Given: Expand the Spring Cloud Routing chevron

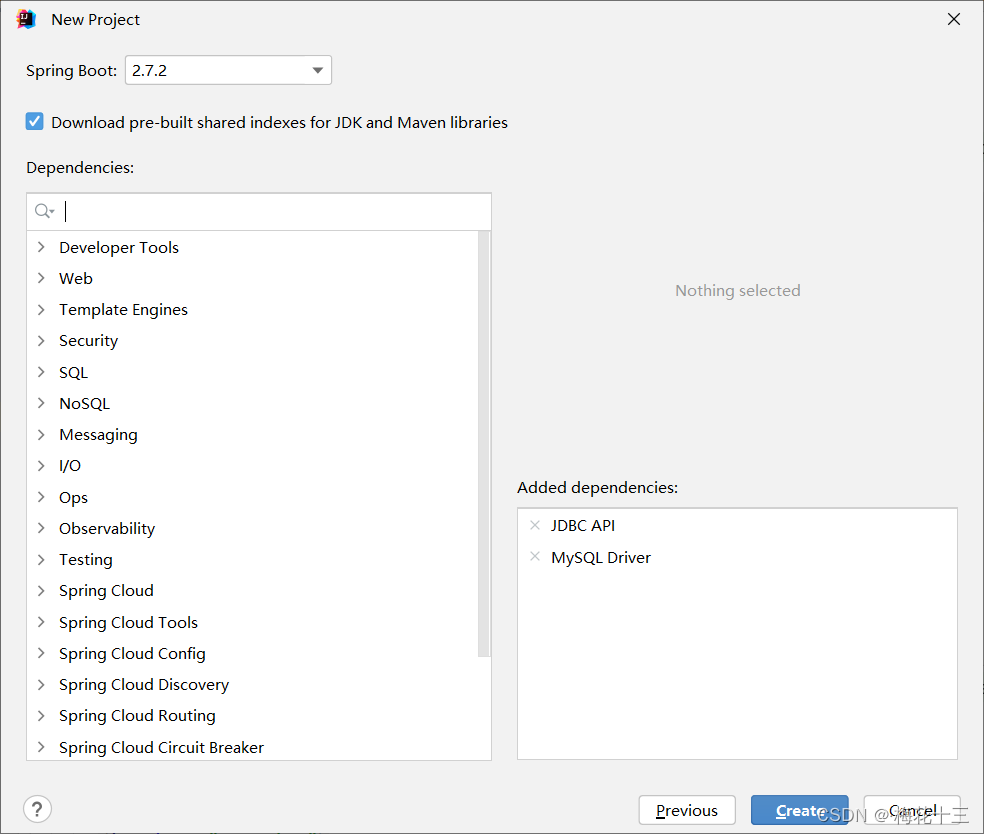Looking at the screenshot, I should [41, 715].
